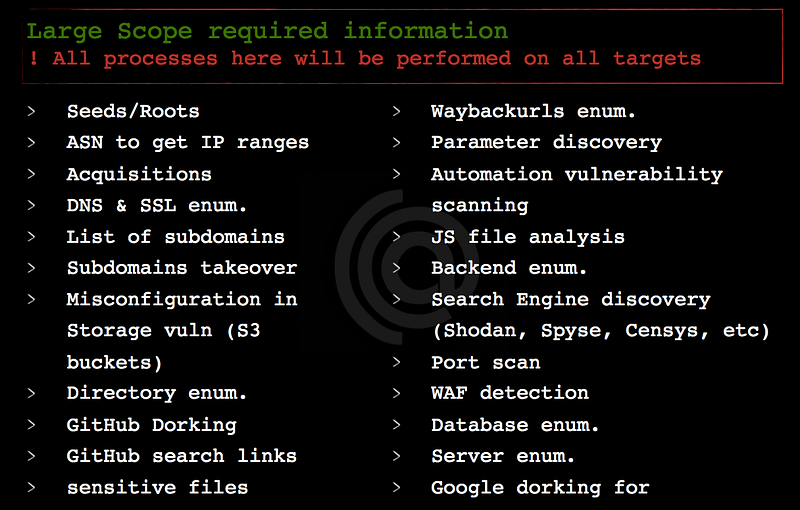Select the Large Scope required information heading

coord(267,31)
